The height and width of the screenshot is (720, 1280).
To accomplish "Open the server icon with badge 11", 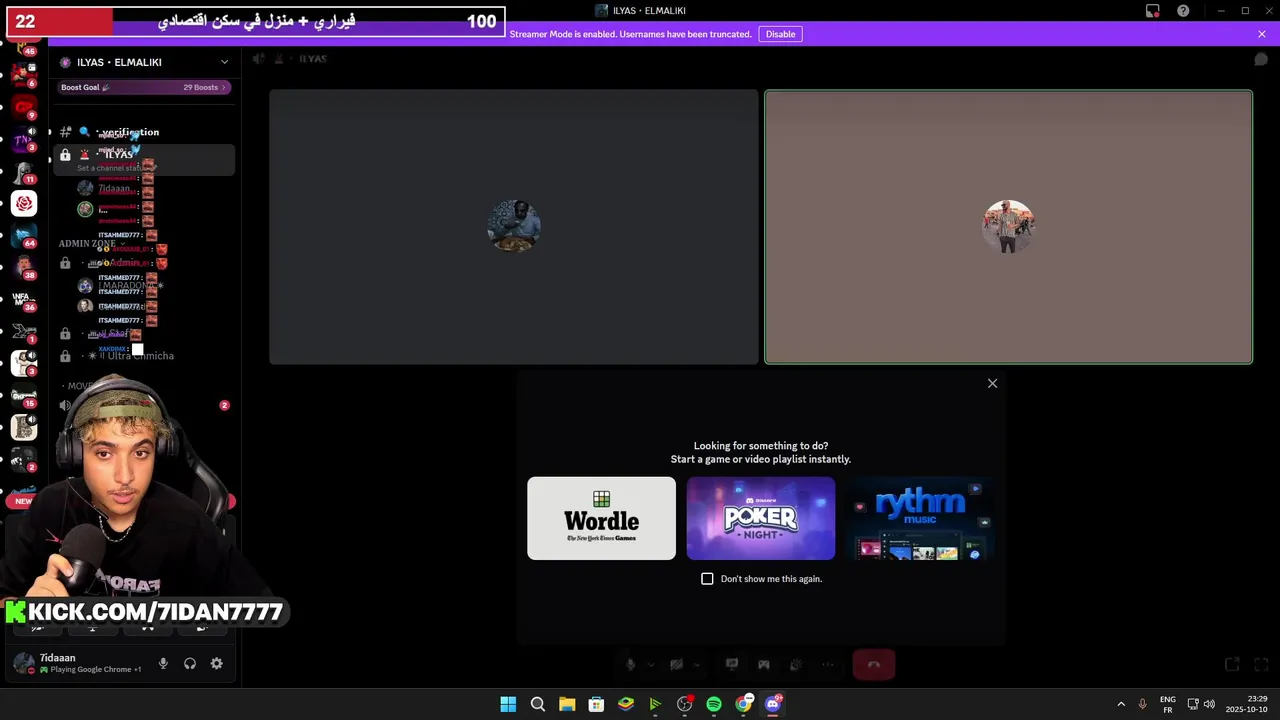I will pos(24,172).
